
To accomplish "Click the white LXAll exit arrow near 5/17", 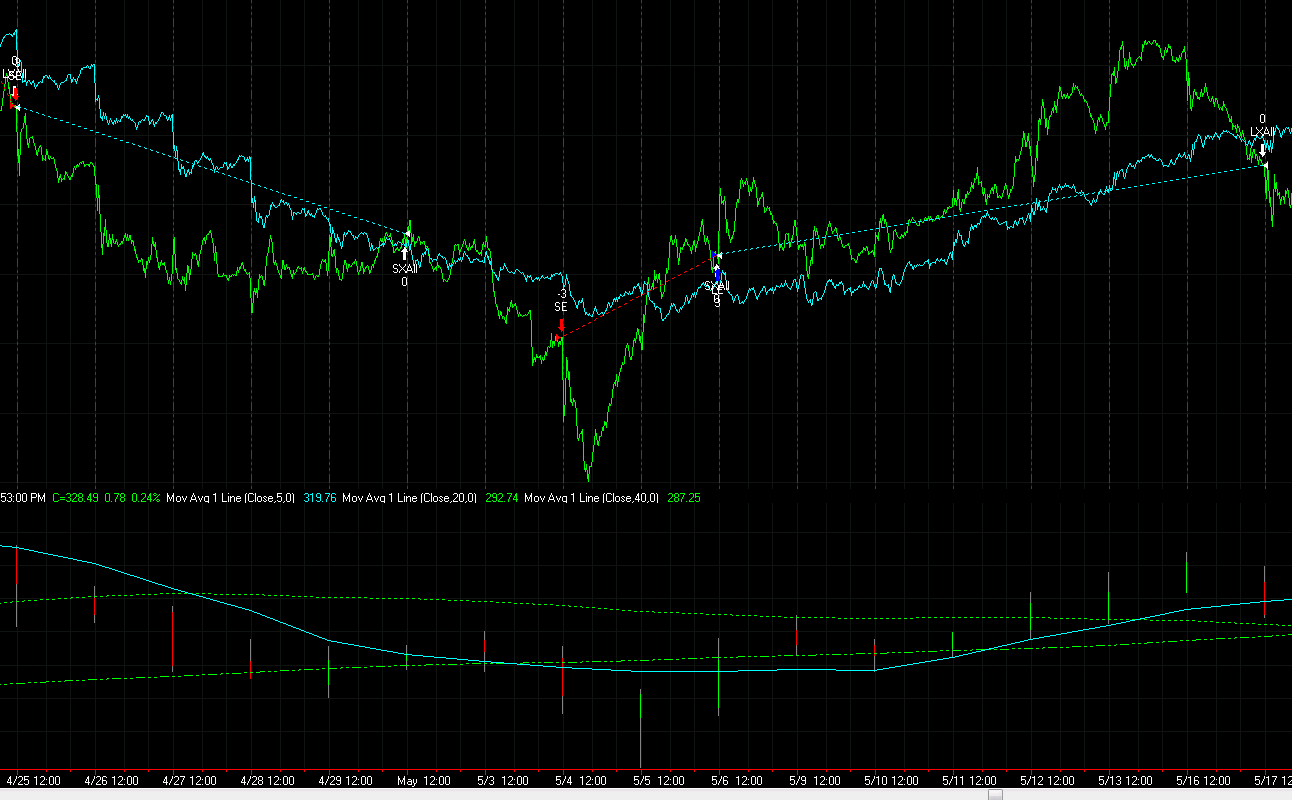I will point(1262,148).
